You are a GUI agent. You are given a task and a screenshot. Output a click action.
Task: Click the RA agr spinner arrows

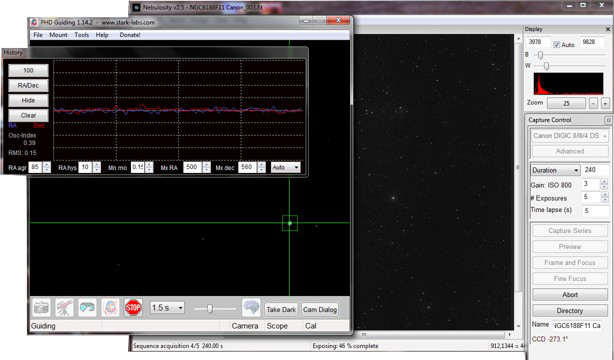[47, 167]
